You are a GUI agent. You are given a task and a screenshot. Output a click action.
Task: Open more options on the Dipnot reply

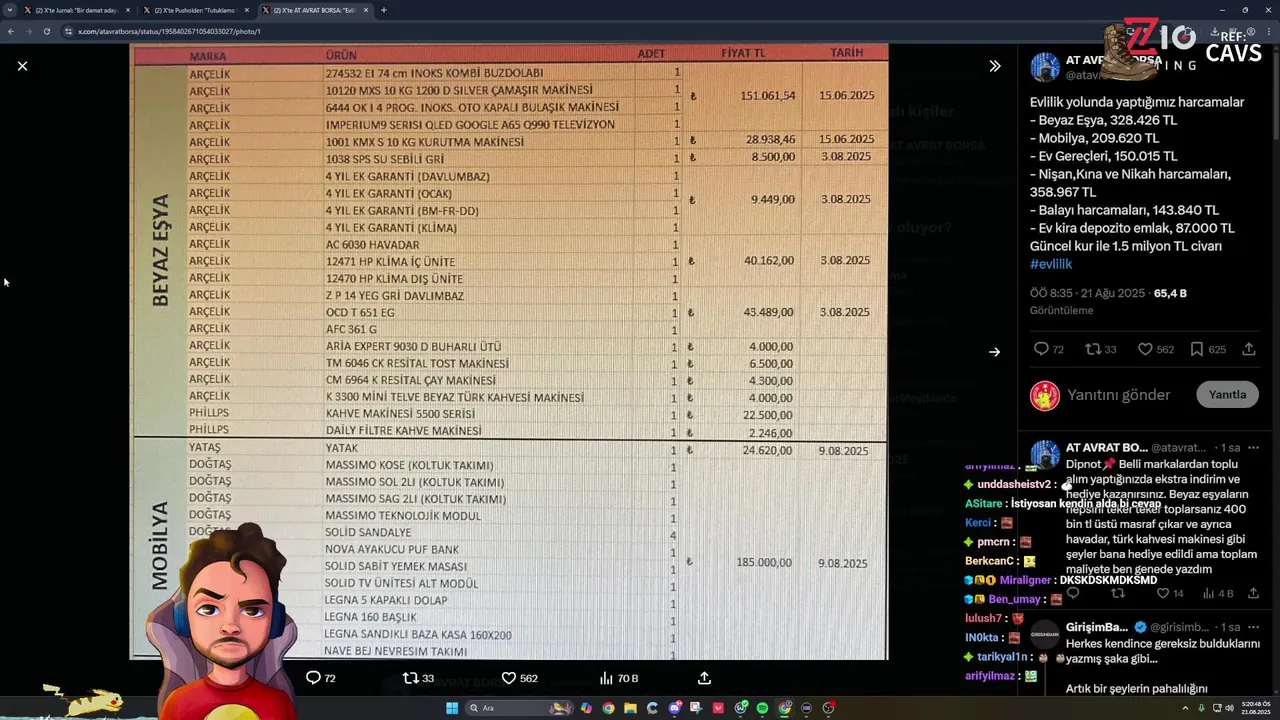pyautogui.click(x=1253, y=447)
